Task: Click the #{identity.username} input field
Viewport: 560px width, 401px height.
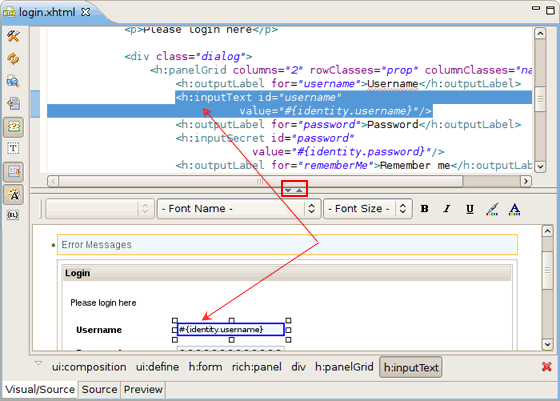Action: tap(231, 330)
